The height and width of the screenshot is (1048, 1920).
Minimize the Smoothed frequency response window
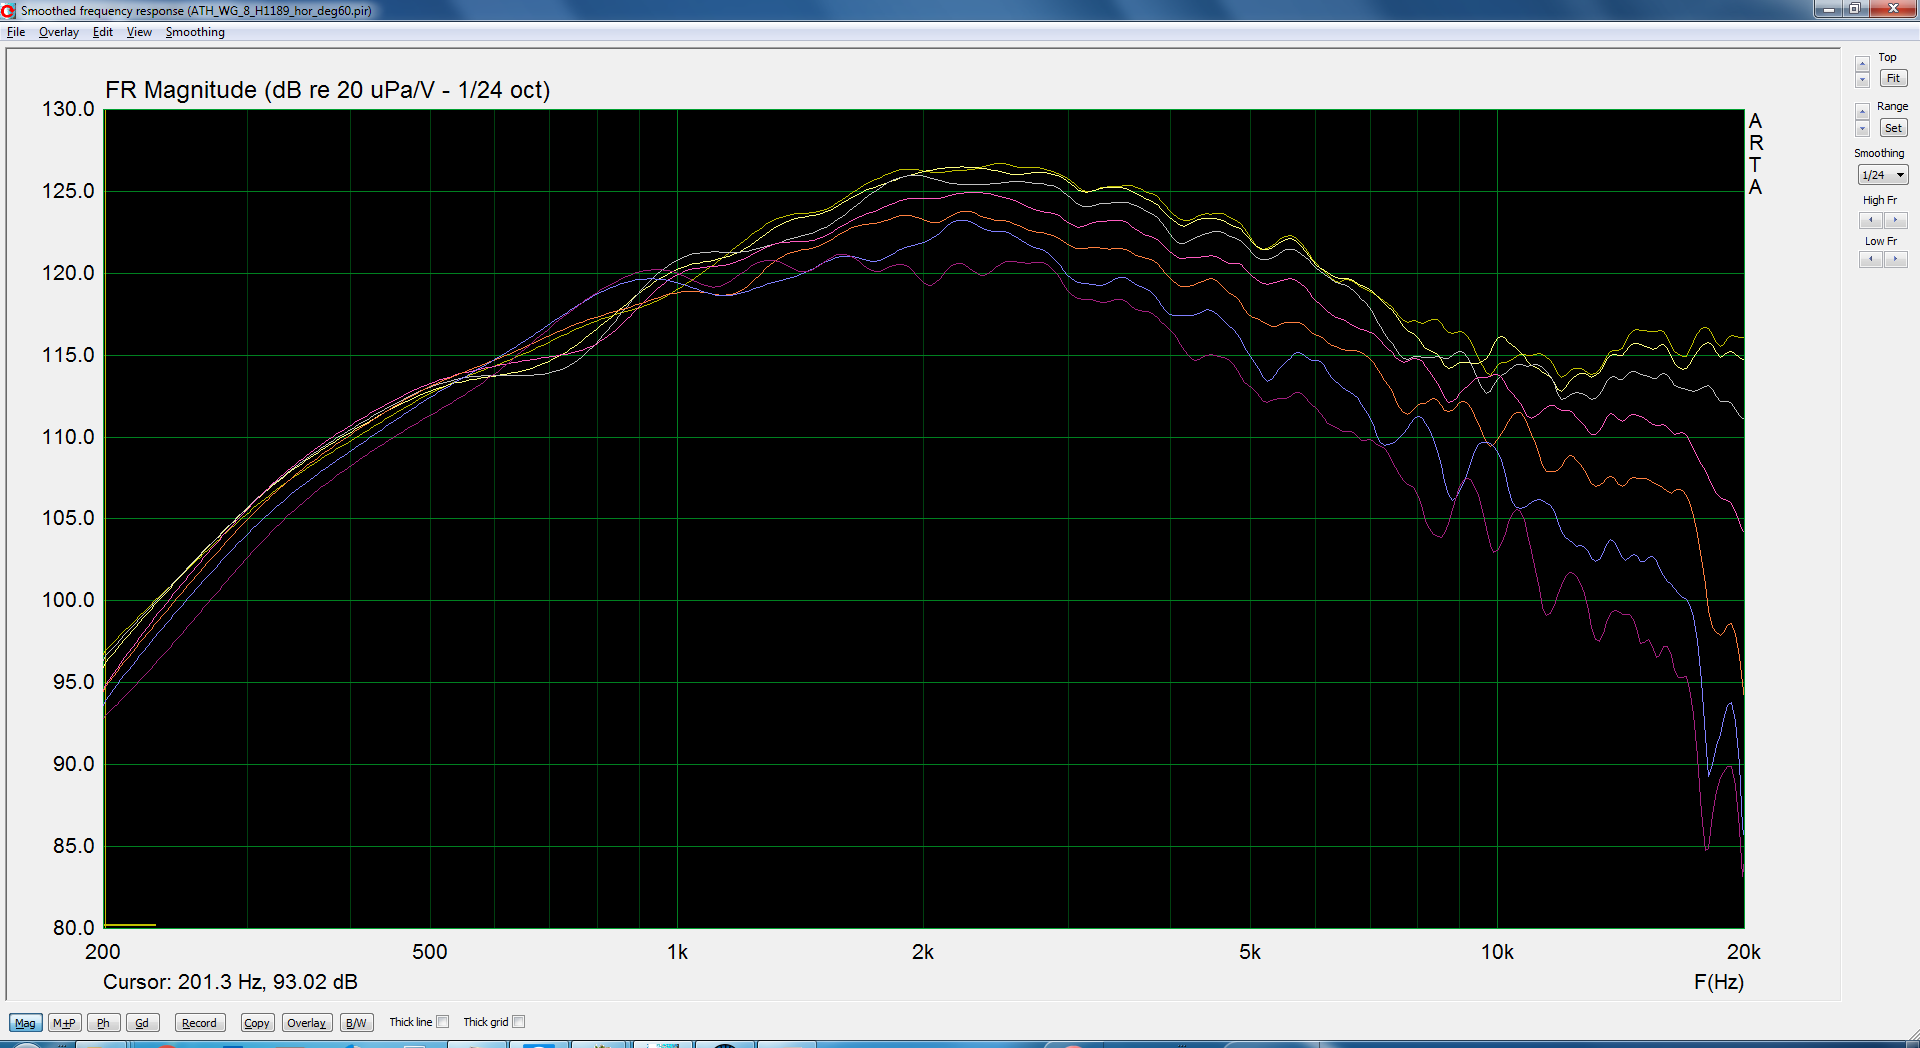click(1828, 9)
